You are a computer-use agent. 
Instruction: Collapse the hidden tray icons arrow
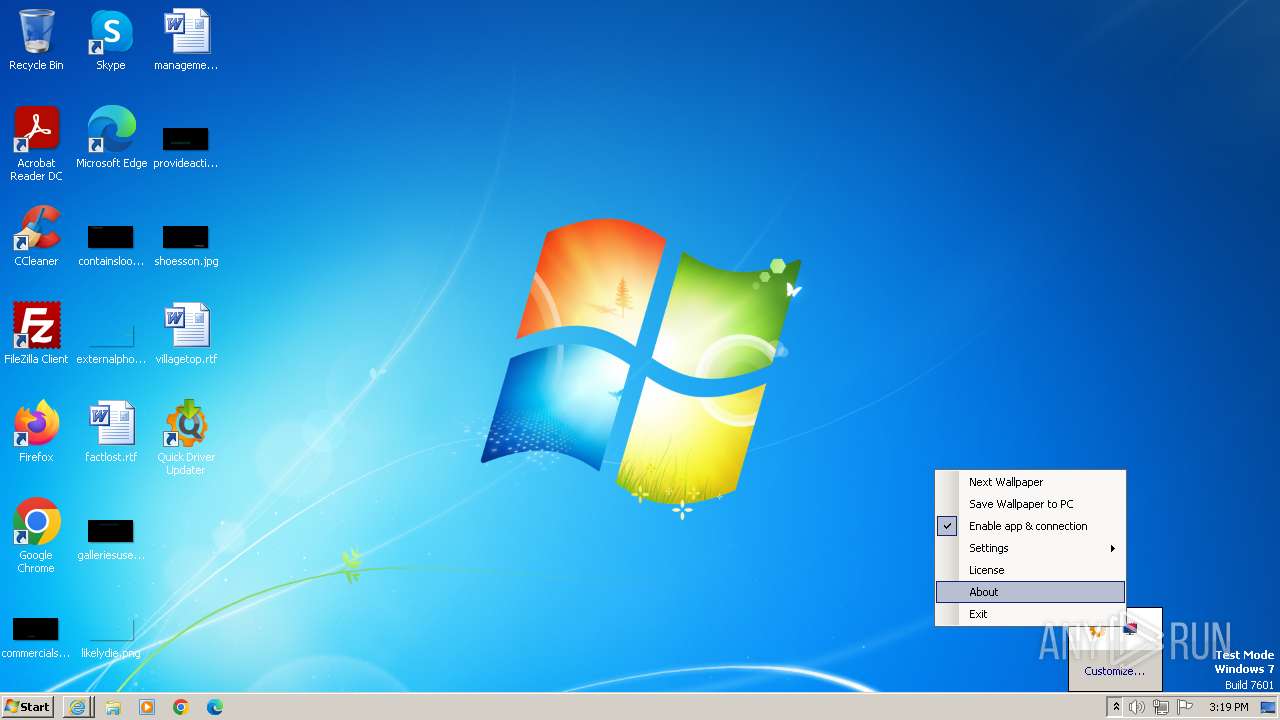pyautogui.click(x=1117, y=707)
